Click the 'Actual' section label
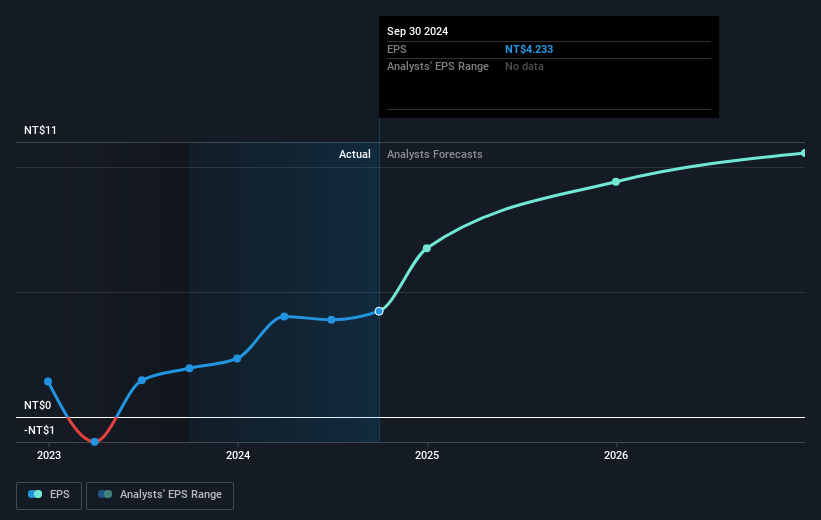This screenshot has height=520, width=821. (354, 154)
